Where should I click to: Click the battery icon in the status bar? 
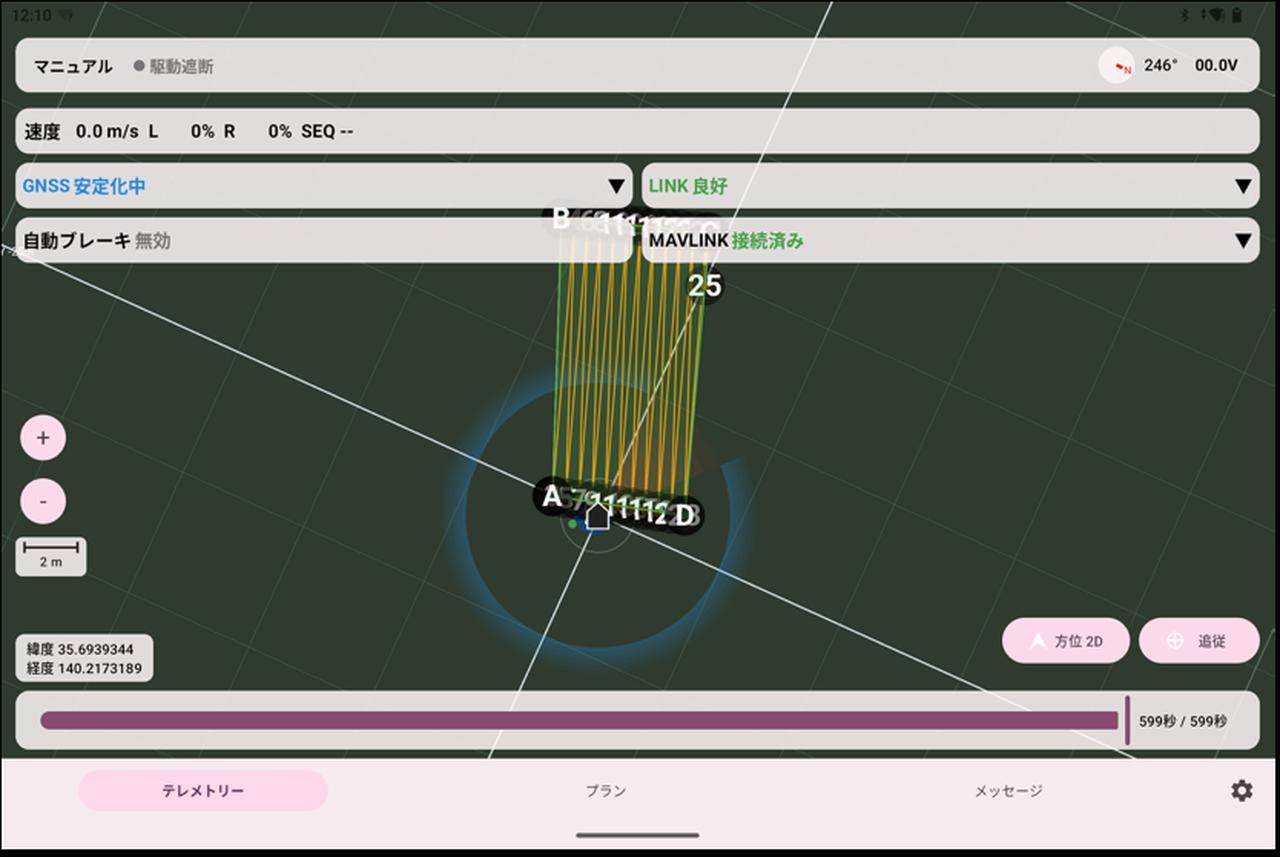pos(1237,15)
